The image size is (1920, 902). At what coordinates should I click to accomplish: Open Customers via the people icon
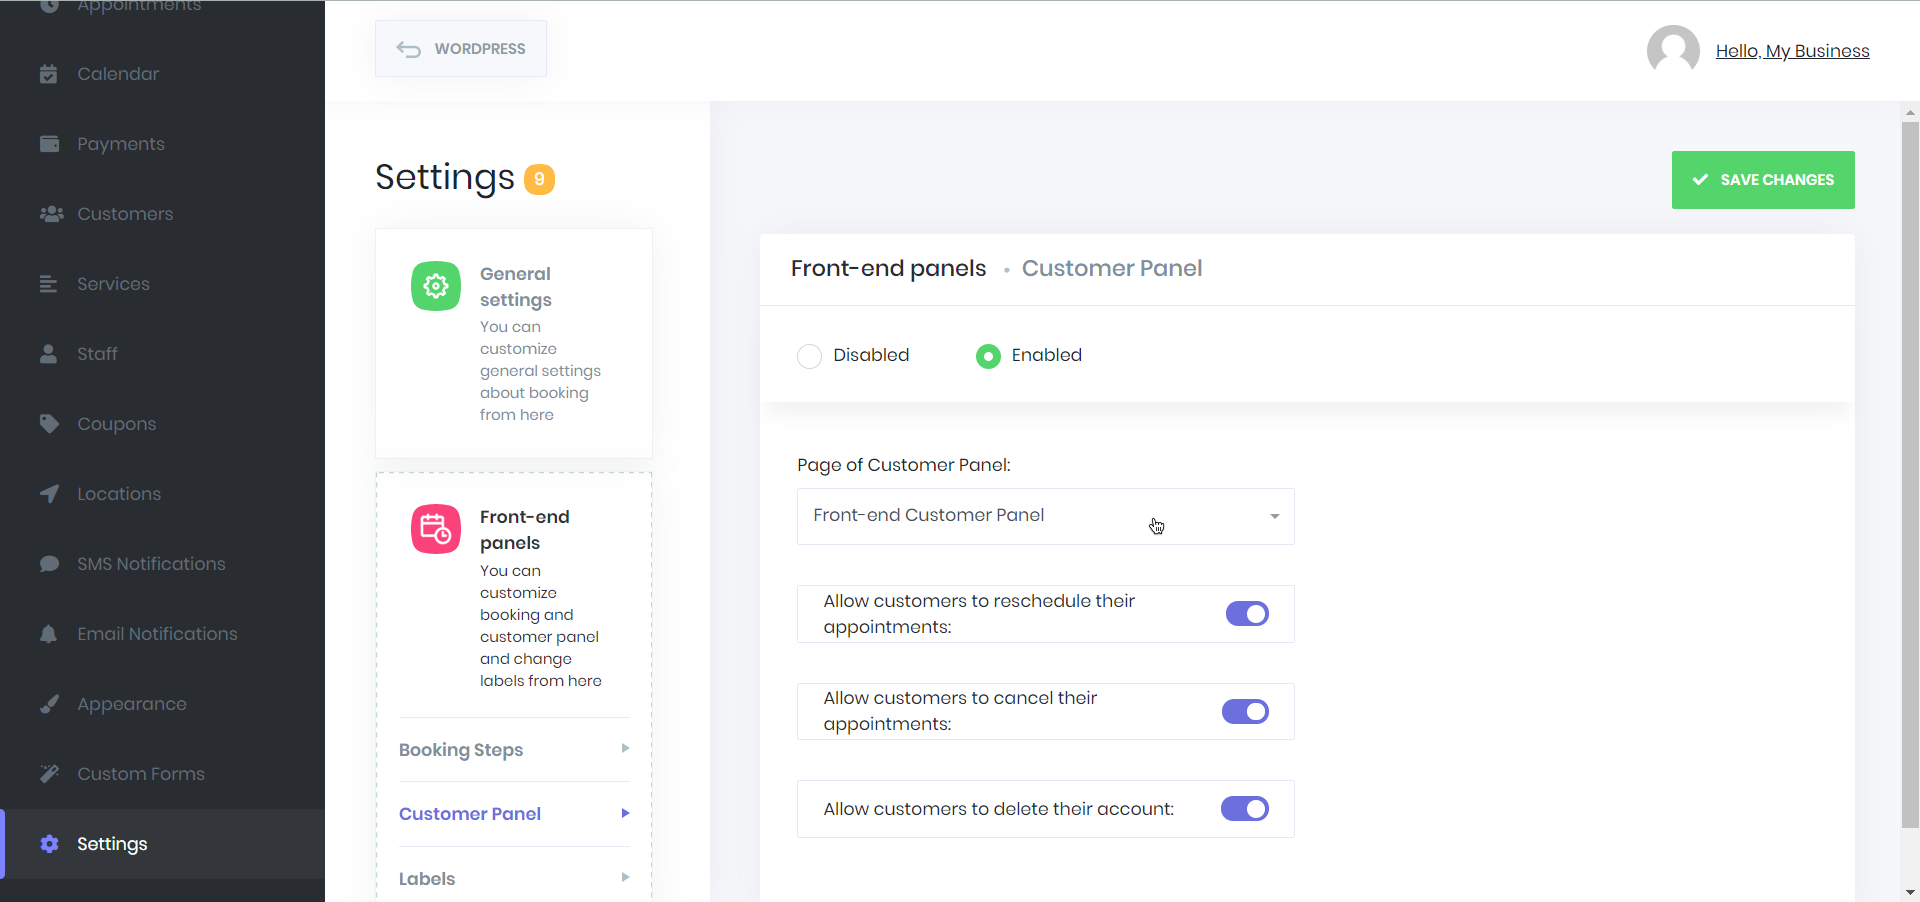click(49, 213)
